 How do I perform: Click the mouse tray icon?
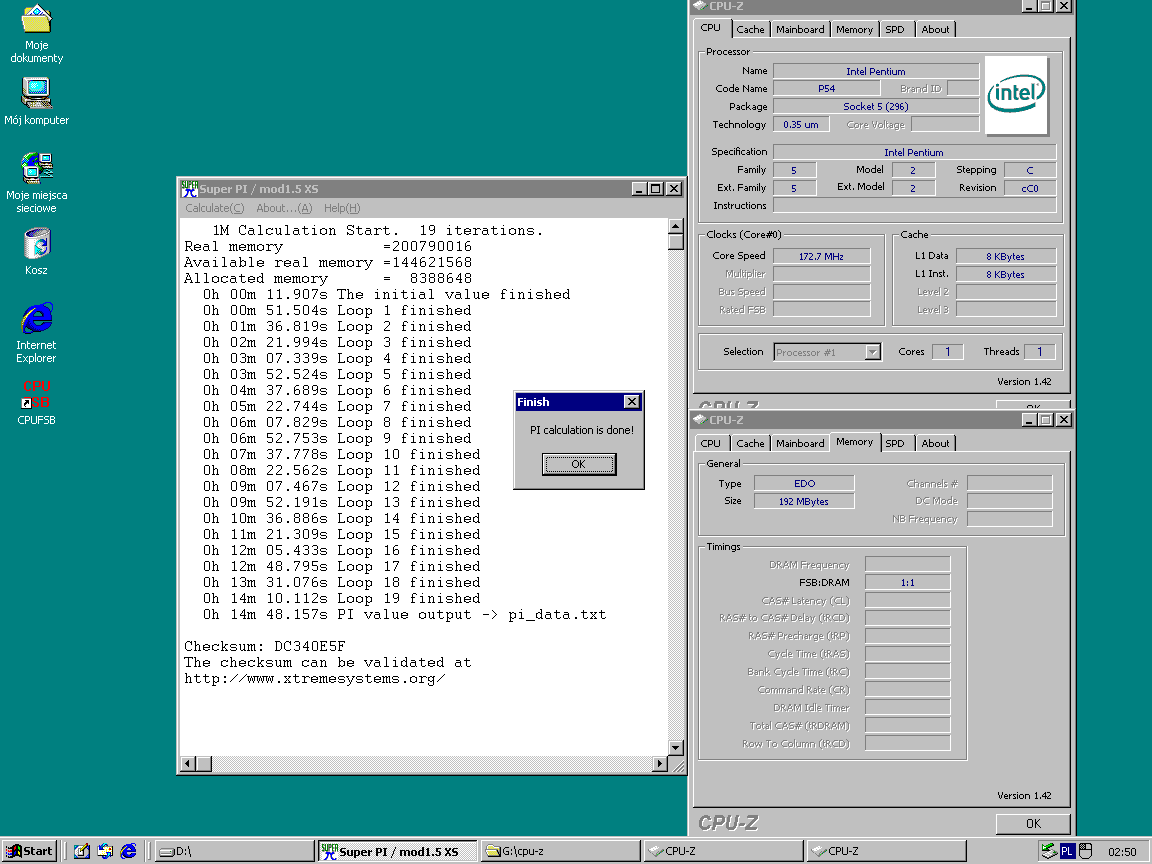(x=1085, y=851)
